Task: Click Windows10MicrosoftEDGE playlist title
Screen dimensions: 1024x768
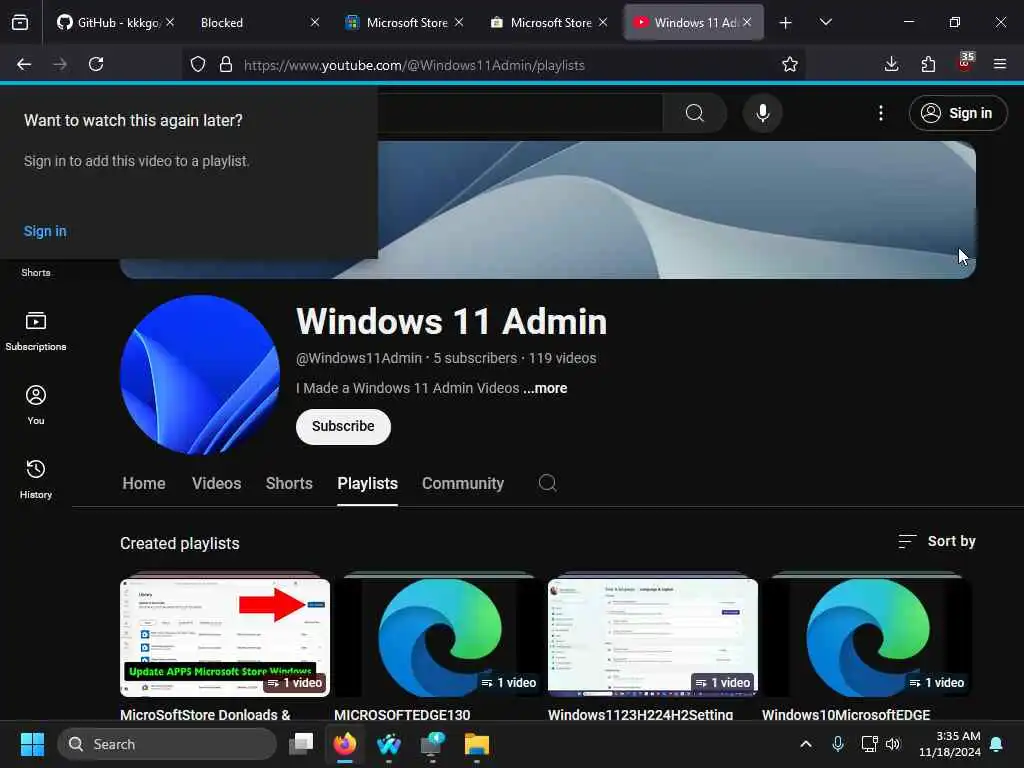Action: (x=846, y=714)
